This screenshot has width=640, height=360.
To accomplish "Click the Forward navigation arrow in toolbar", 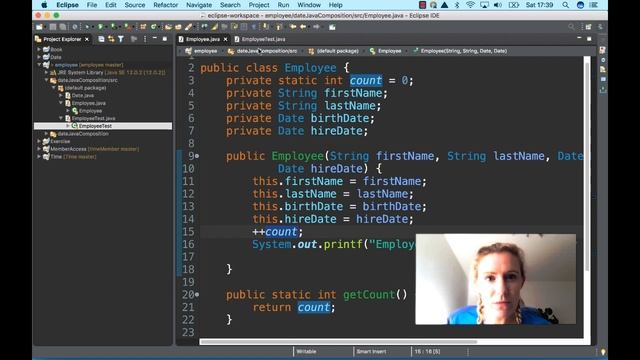I will [x=316, y=27].
